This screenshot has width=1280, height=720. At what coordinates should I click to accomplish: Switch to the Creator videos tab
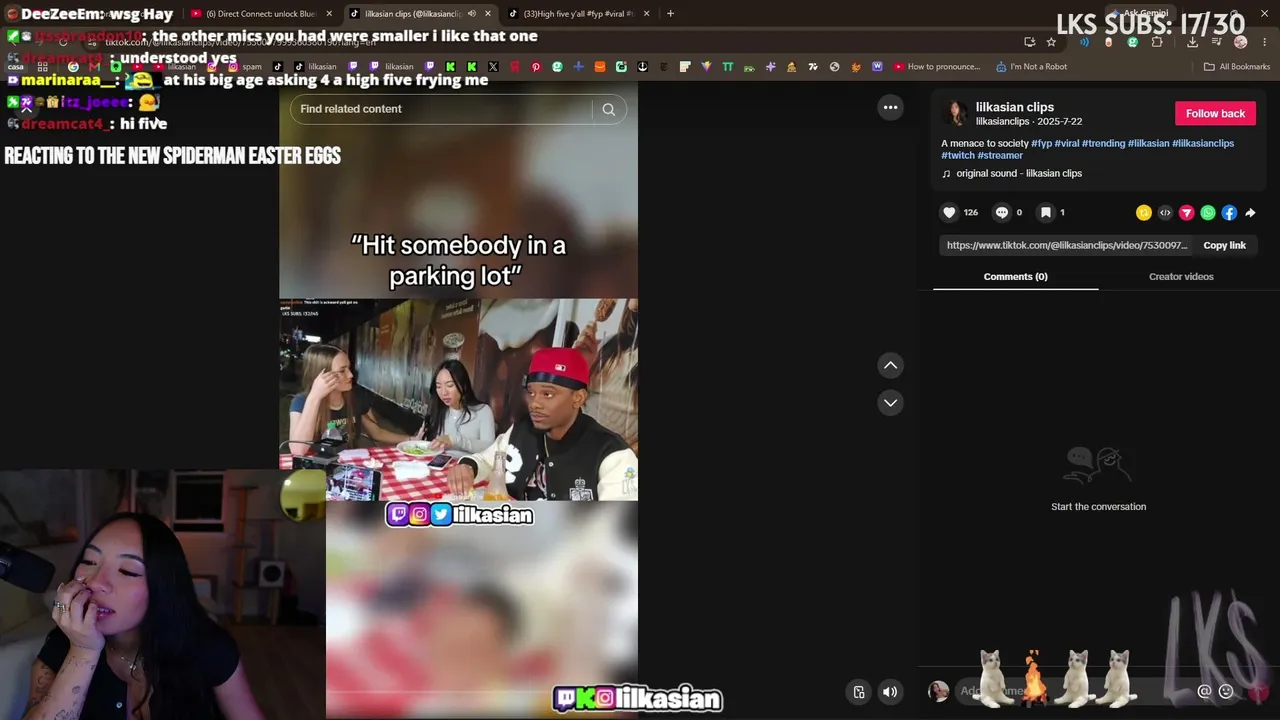coord(1181,277)
